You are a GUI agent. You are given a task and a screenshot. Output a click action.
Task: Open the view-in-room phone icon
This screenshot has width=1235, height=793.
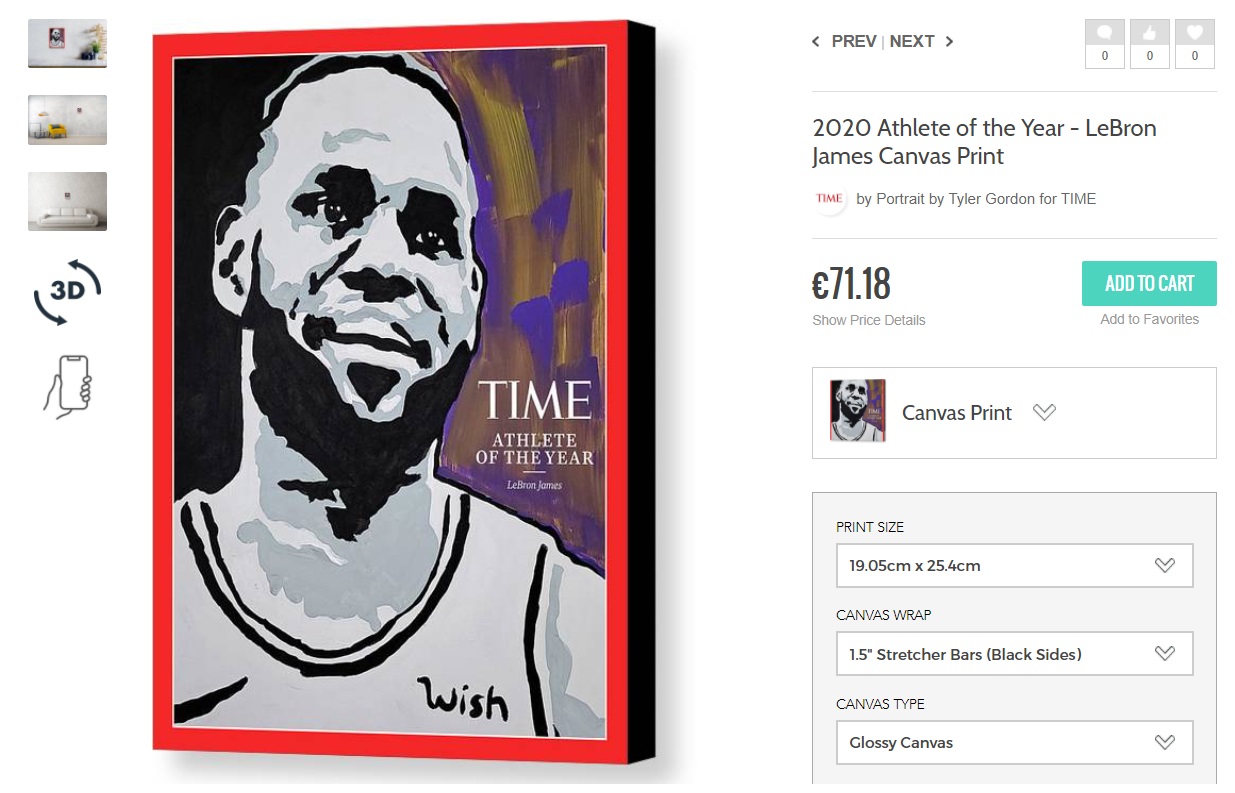(68, 384)
